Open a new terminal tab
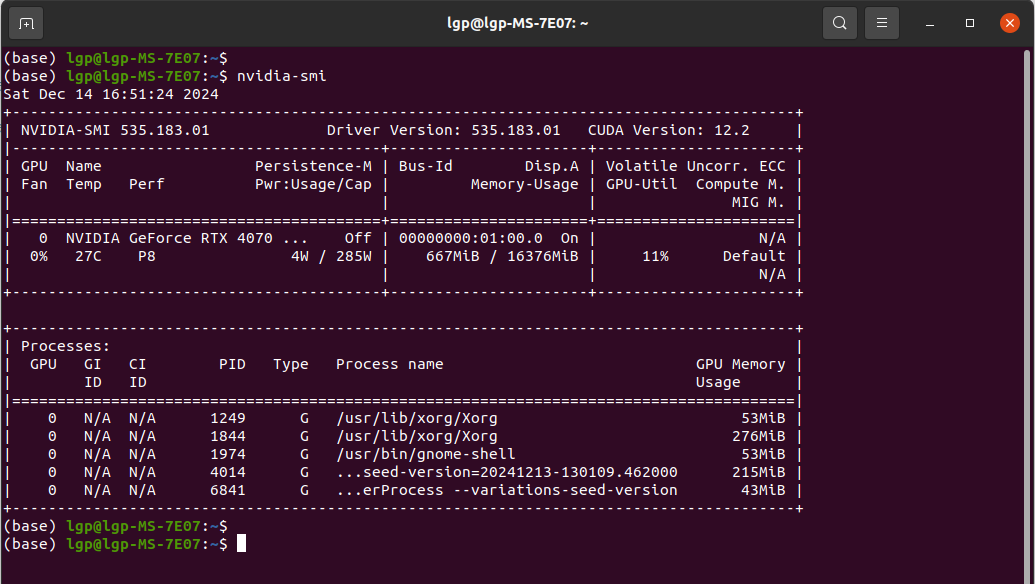The width and height of the screenshot is (1035, 584). (26, 24)
